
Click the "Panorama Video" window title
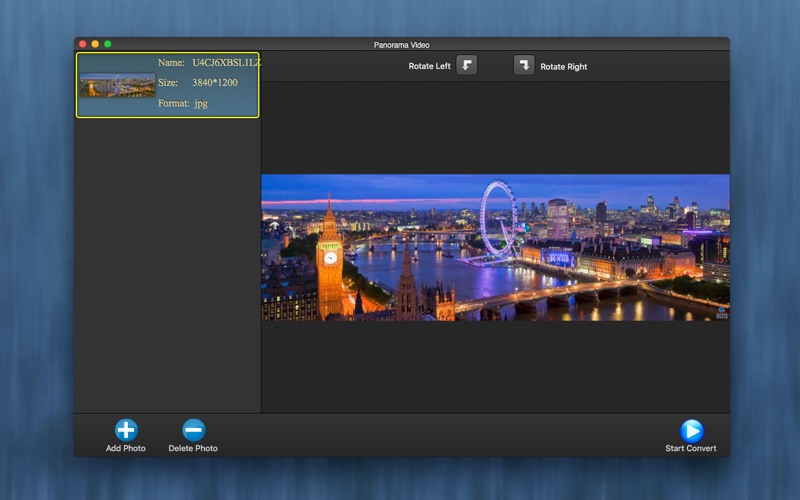pyautogui.click(x=402, y=44)
